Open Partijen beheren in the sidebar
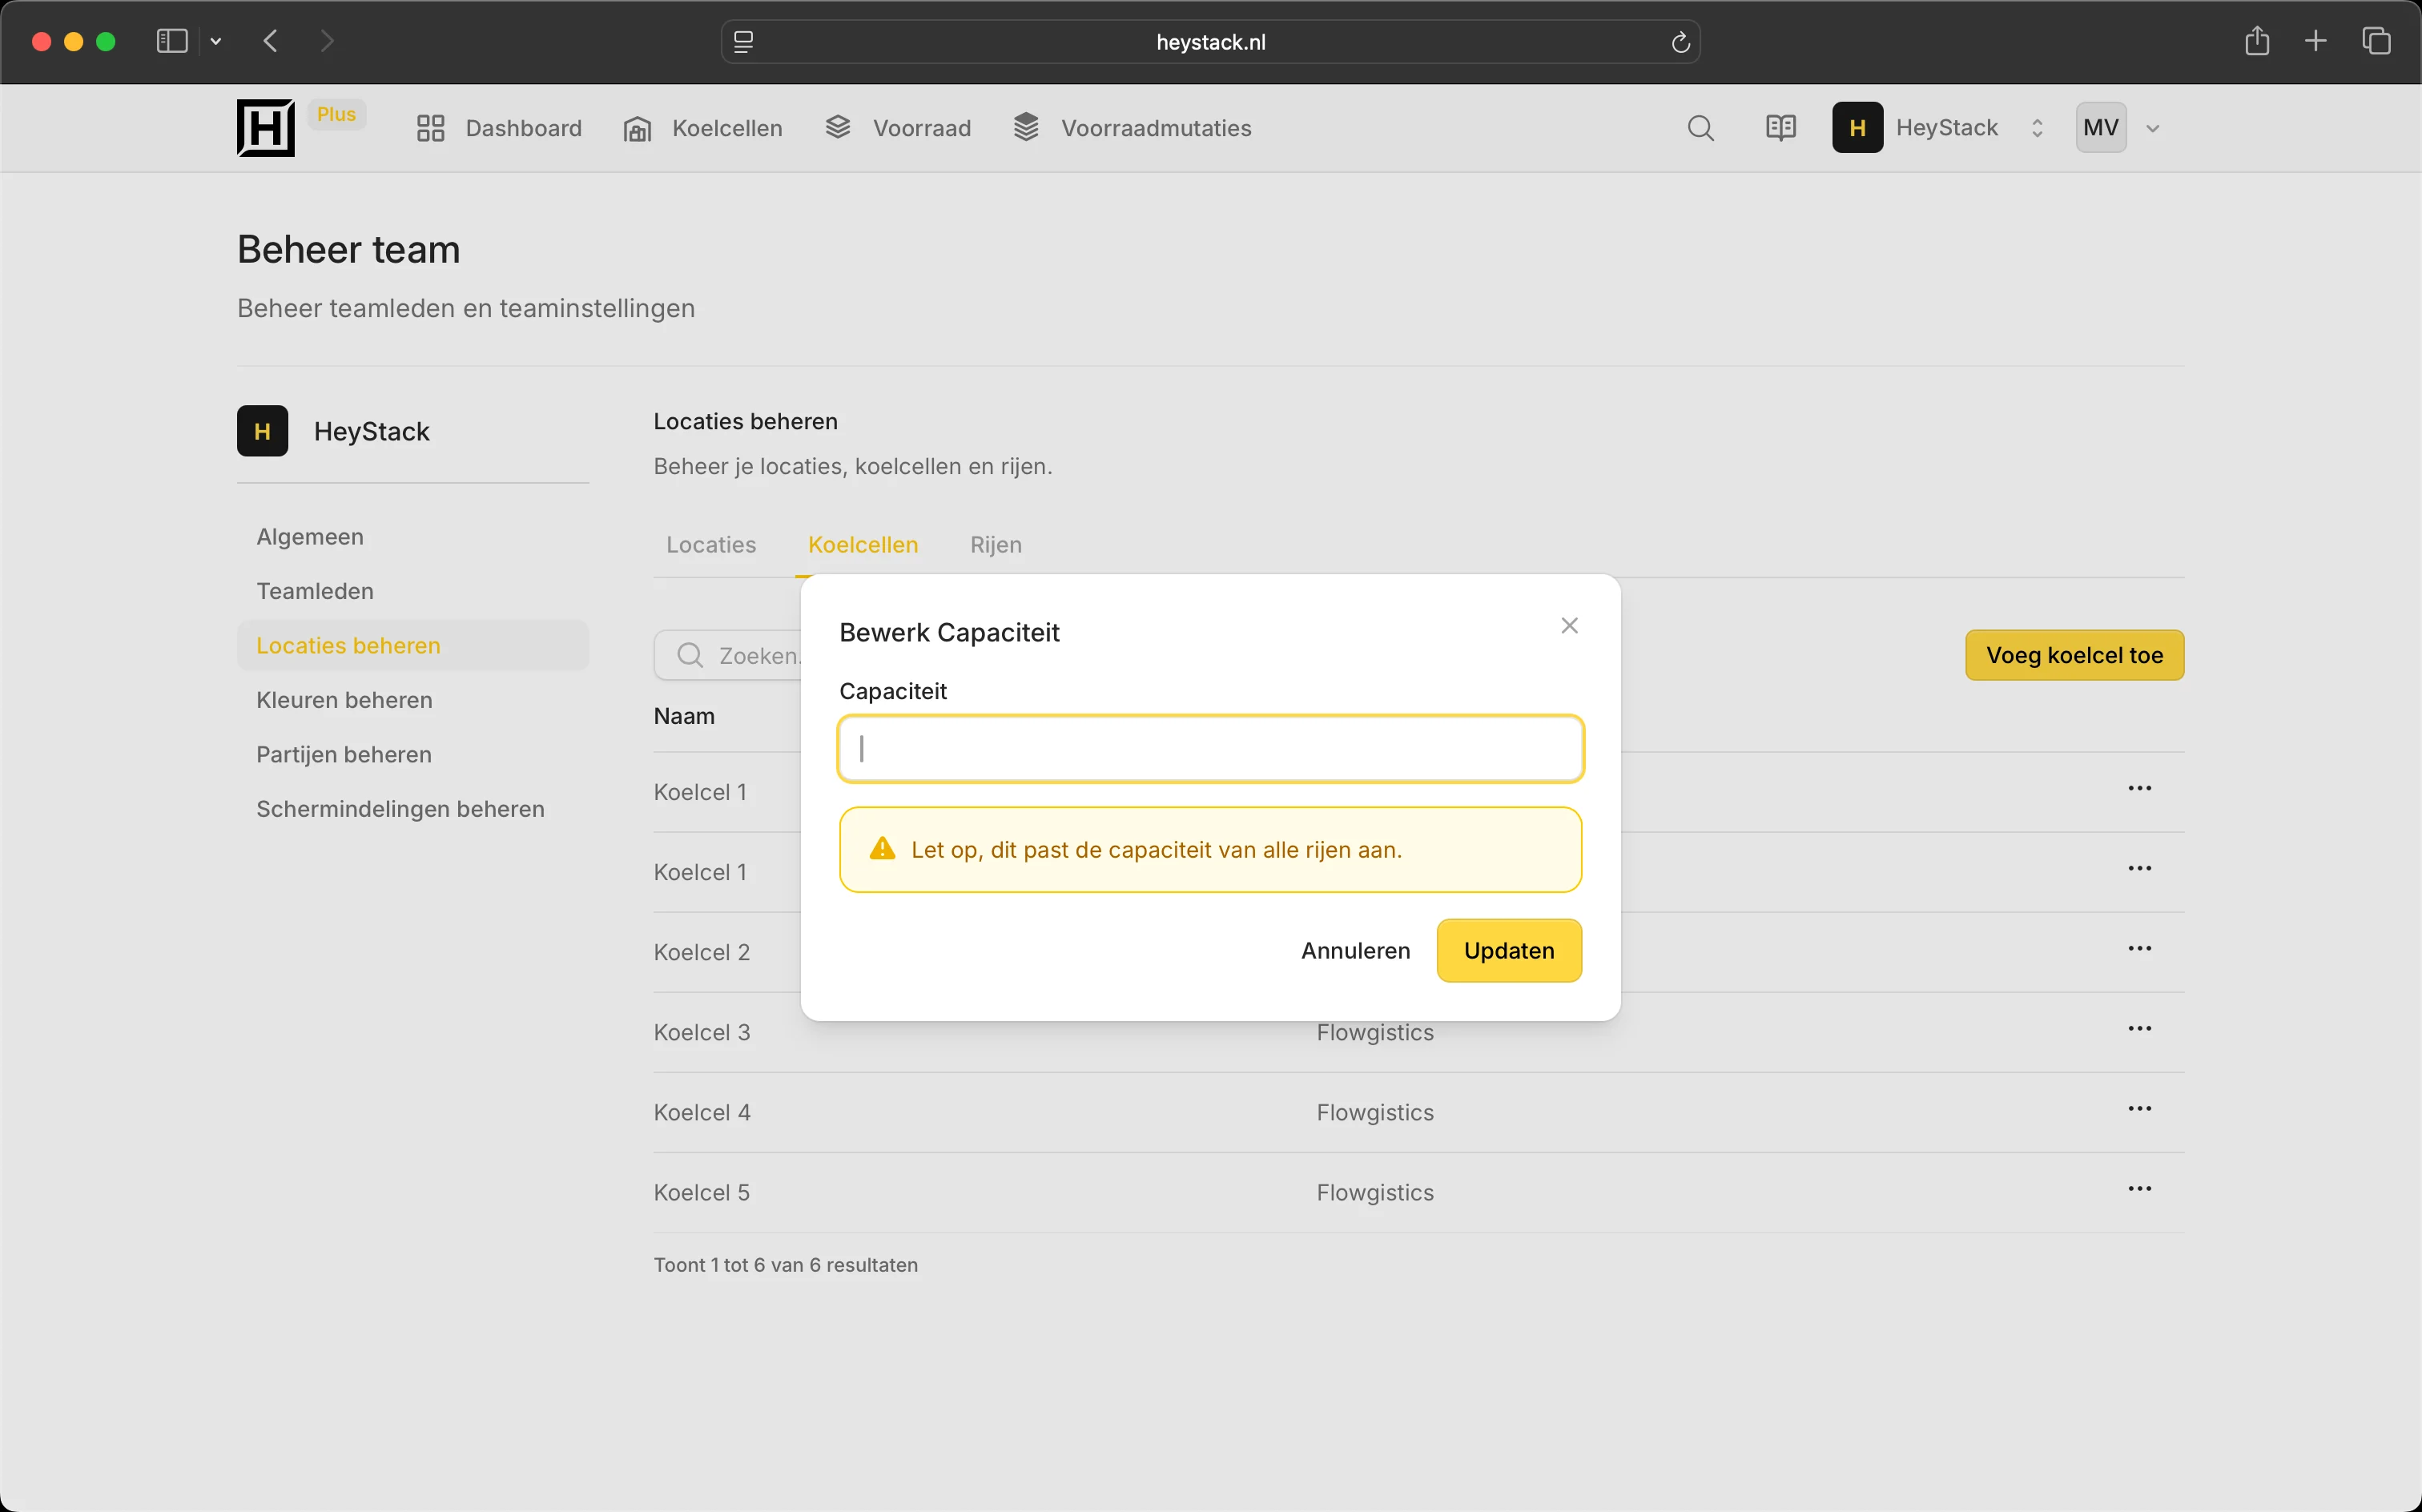The height and width of the screenshot is (1512, 2422). click(x=344, y=755)
